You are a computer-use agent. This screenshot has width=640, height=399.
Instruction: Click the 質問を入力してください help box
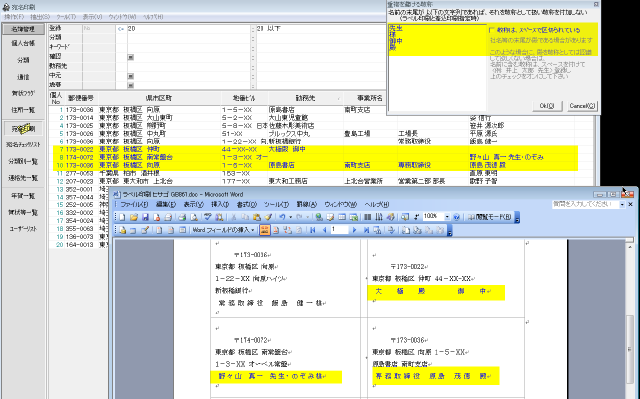pyautogui.click(x=586, y=204)
